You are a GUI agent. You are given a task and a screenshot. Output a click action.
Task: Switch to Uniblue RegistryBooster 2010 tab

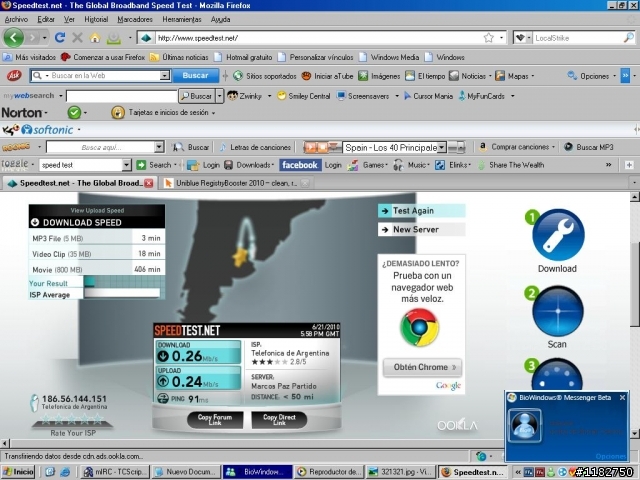point(236,183)
